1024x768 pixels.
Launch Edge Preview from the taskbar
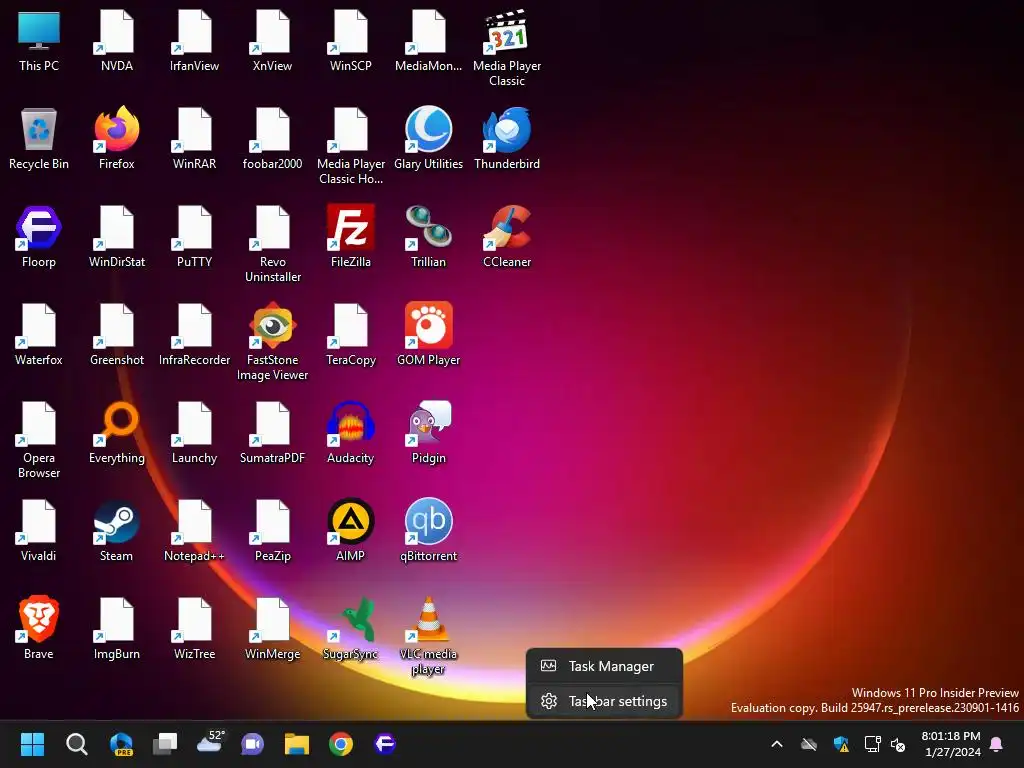121,744
